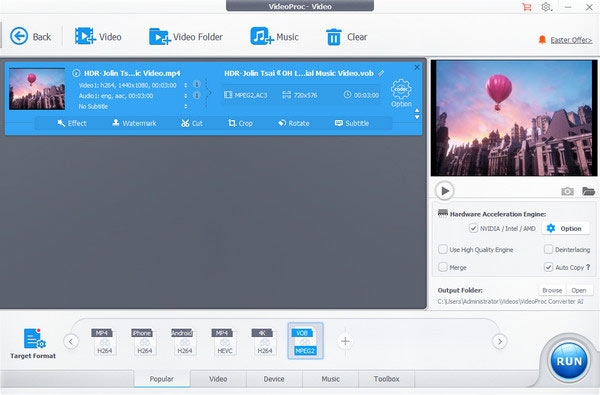The height and width of the screenshot is (395, 600).
Task: Show source file info icon
Action: 76,73
